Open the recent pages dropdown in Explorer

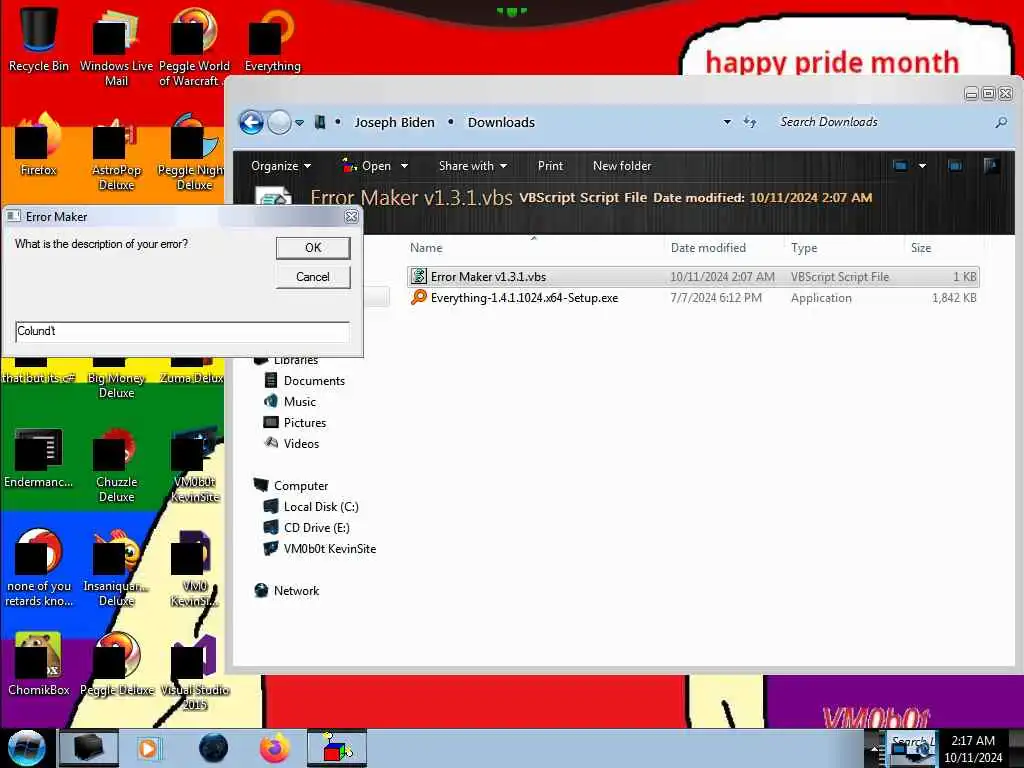(299, 123)
